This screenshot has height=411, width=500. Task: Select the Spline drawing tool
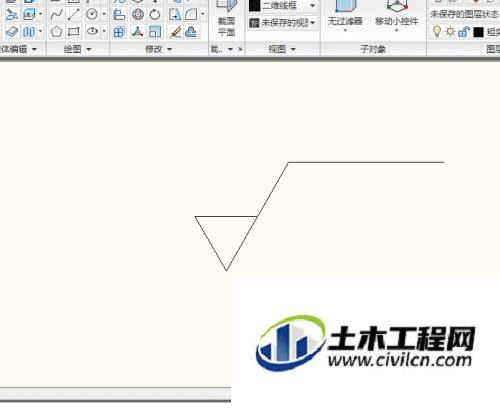click(x=56, y=15)
